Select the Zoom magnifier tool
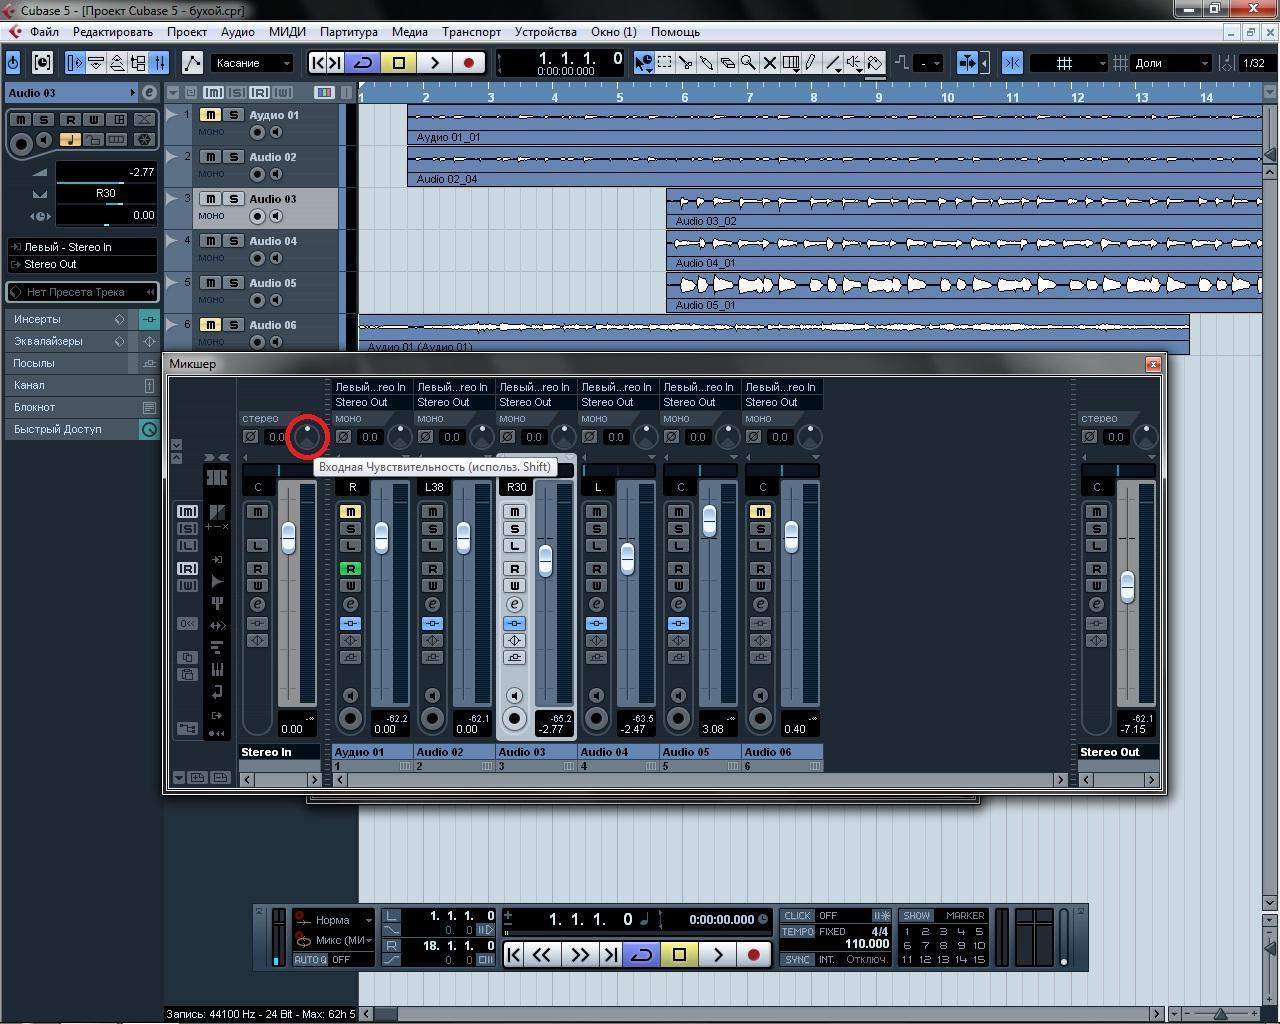The image size is (1280, 1024). pos(748,63)
